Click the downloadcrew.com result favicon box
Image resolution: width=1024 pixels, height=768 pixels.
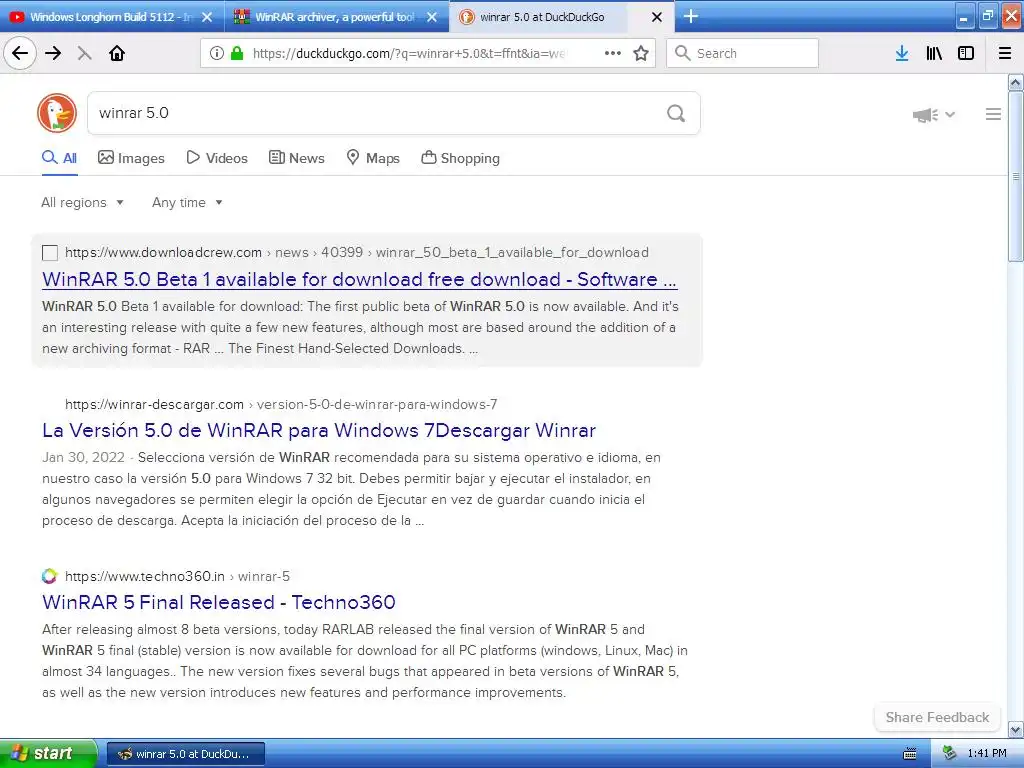pos(50,253)
